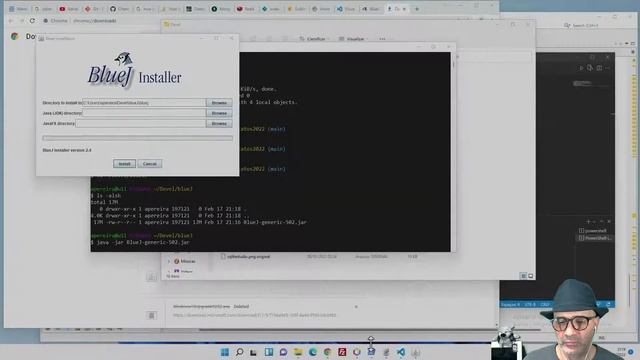
Task: Open the Widgets panel from taskbar
Action: coord(269,352)
